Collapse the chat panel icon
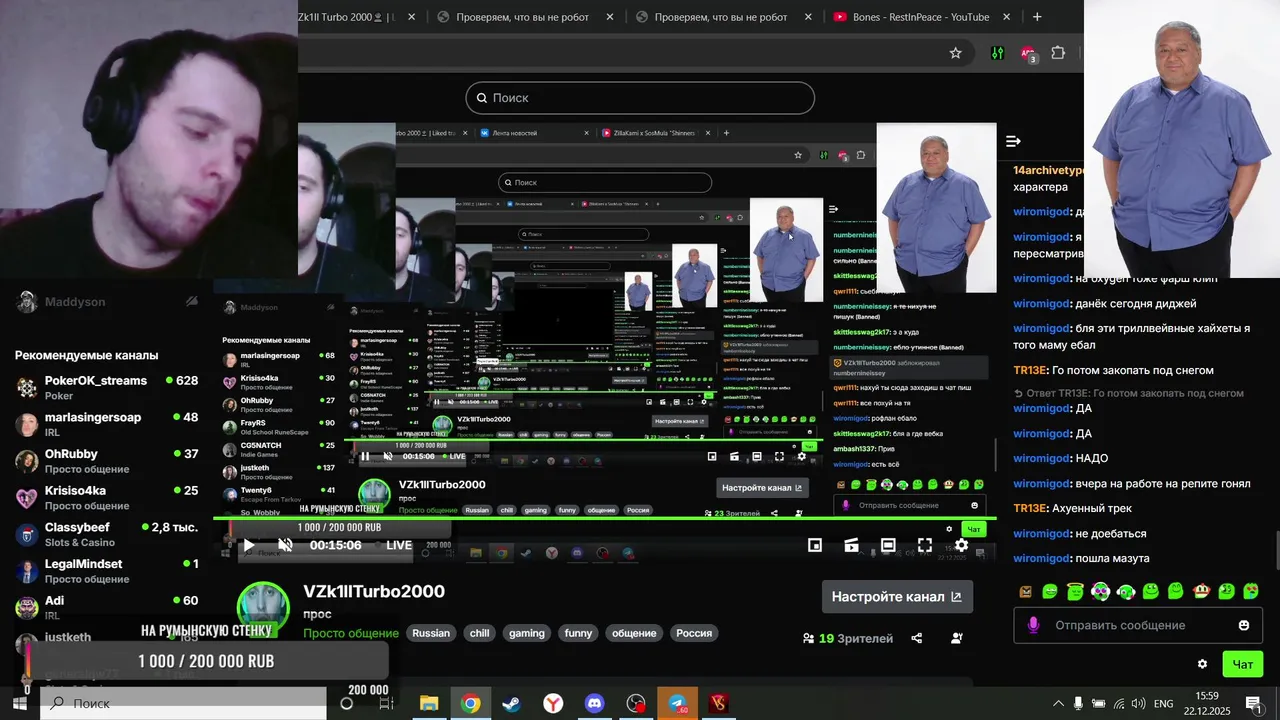The height and width of the screenshot is (720, 1280). pos(1013,141)
